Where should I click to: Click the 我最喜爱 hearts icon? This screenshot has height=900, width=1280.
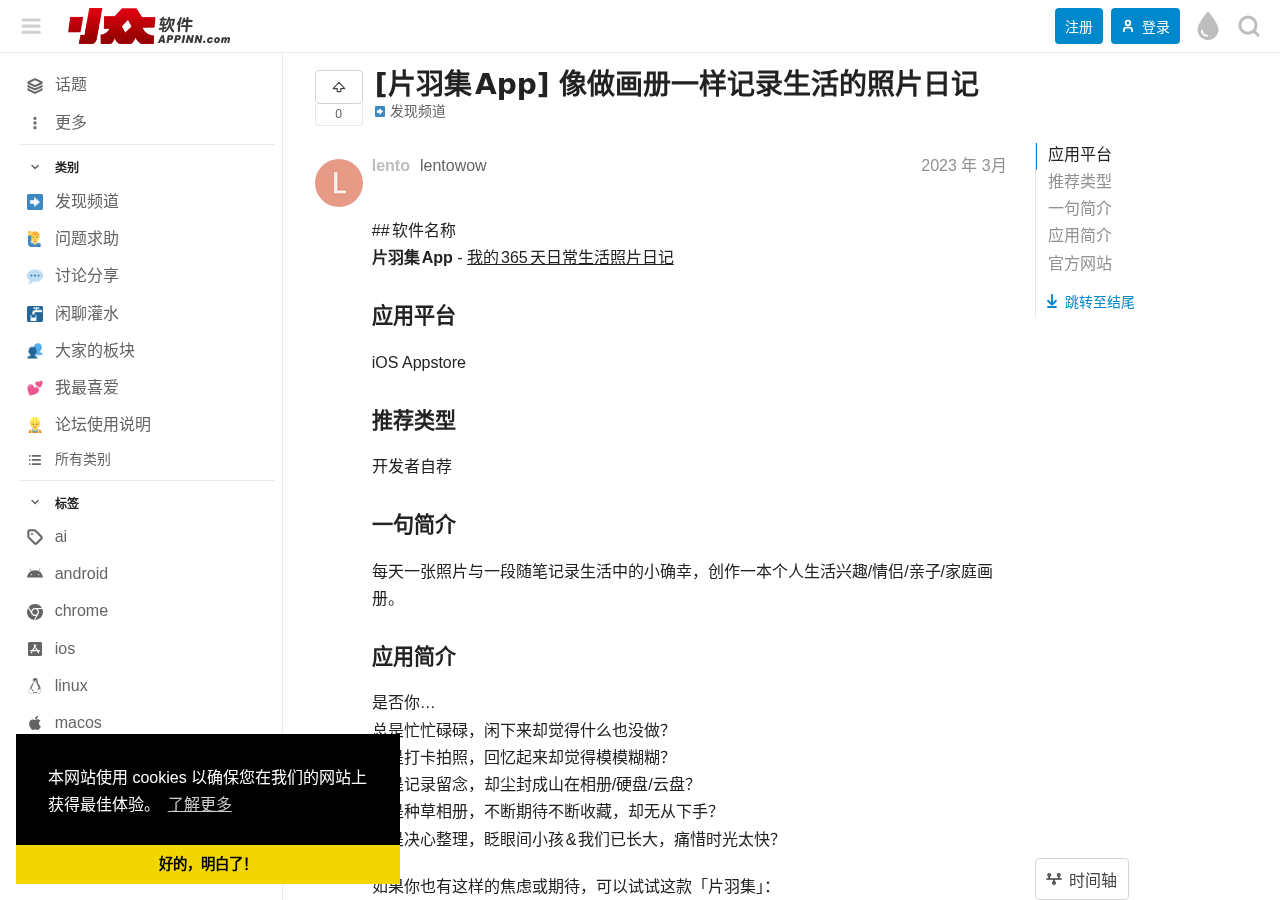point(35,388)
